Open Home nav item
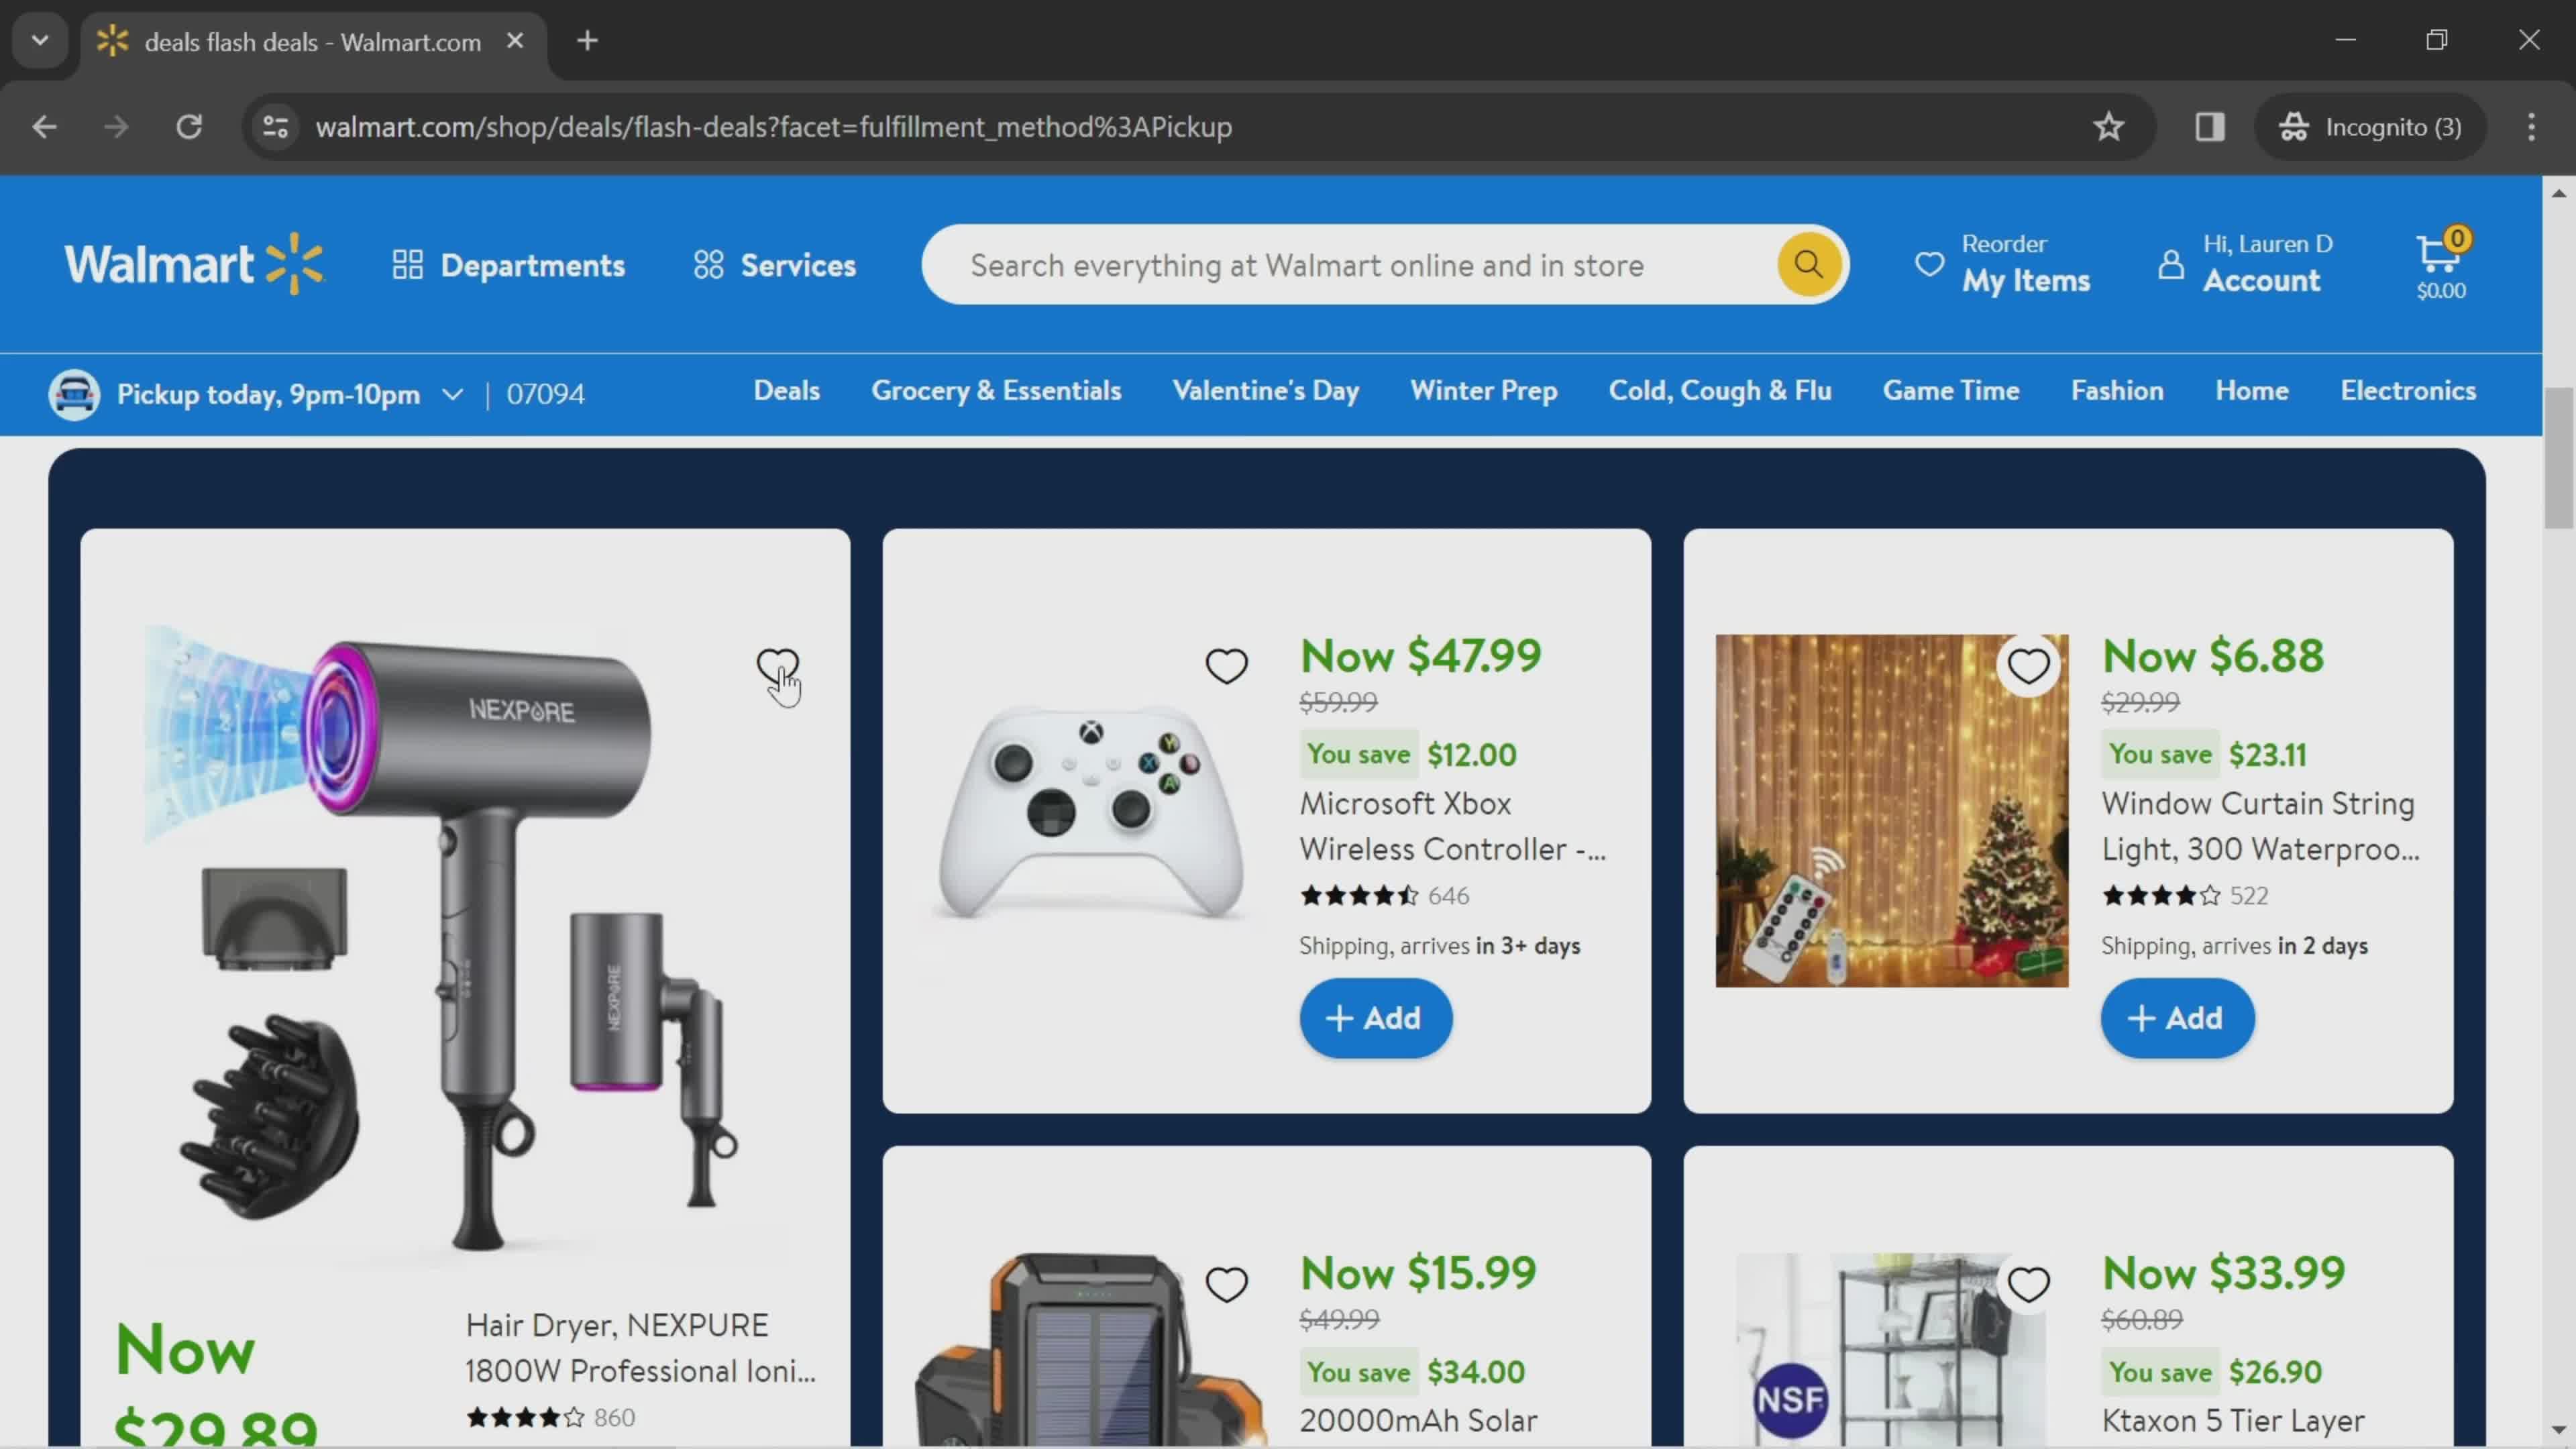 coord(2252,391)
